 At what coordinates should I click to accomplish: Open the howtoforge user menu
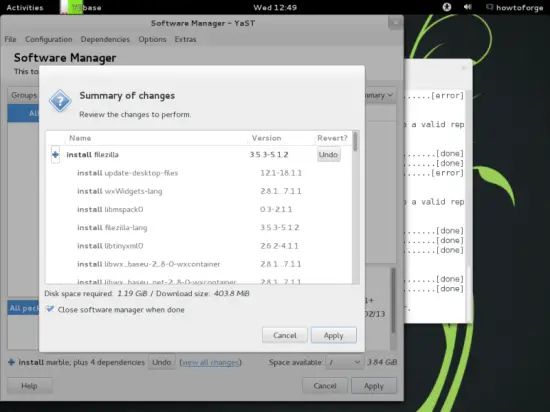(515, 7)
